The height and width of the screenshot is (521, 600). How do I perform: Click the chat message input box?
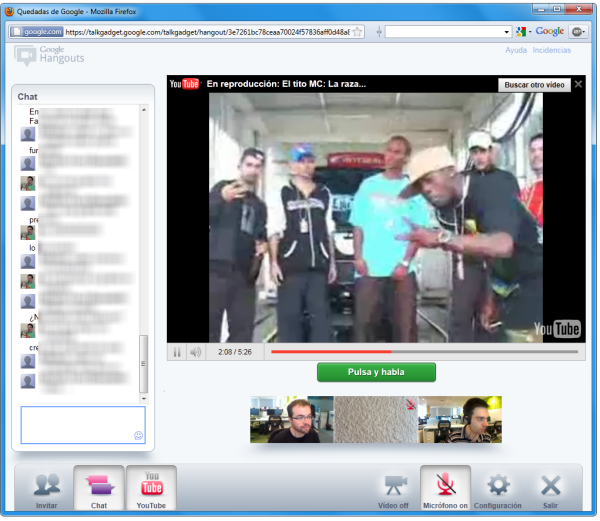click(x=83, y=425)
